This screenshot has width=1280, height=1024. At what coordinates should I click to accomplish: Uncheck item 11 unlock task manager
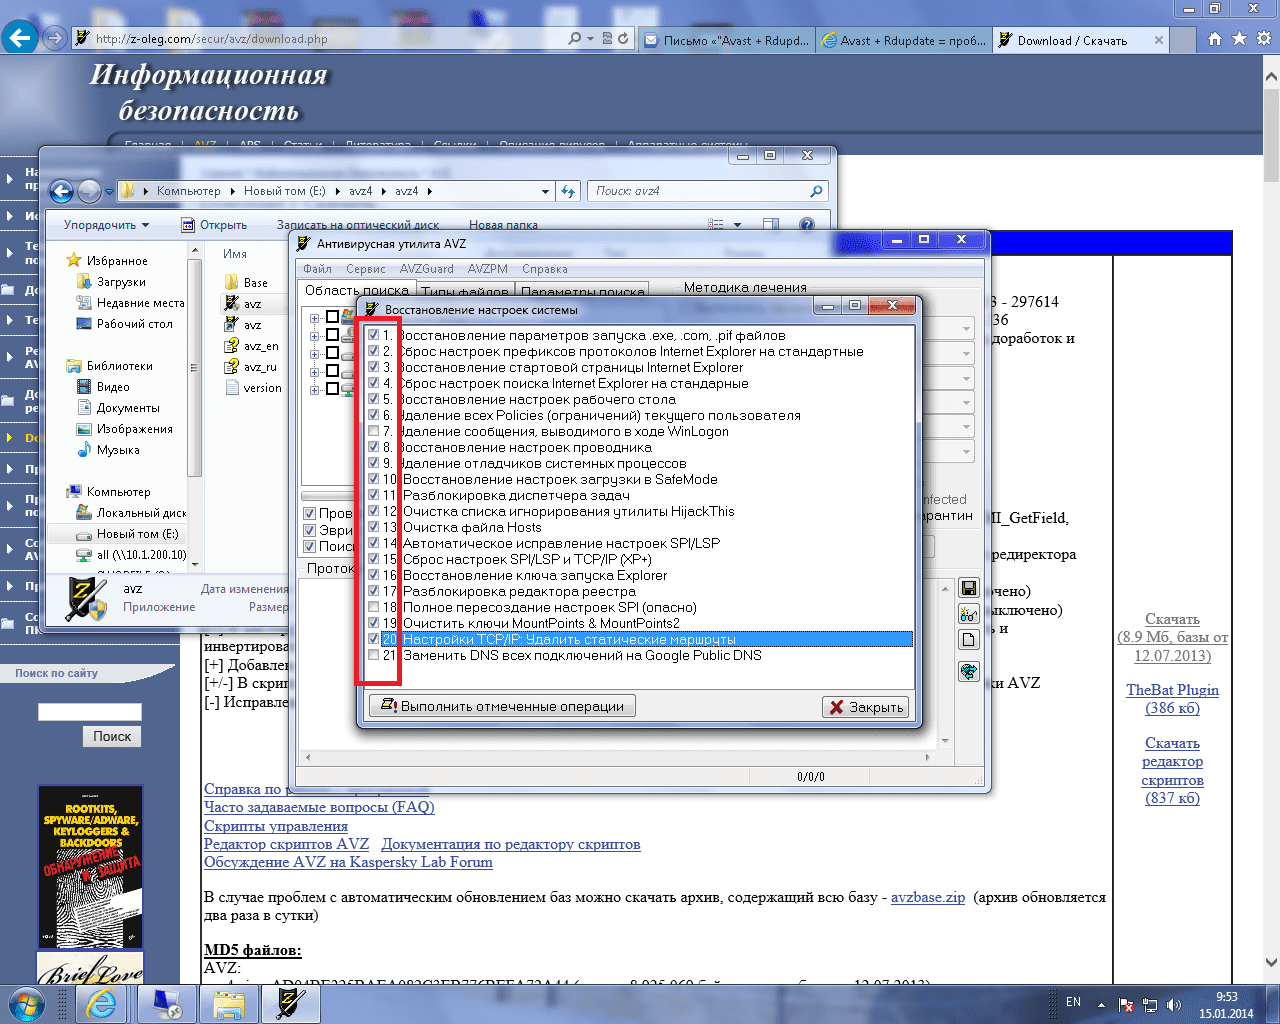click(x=374, y=495)
